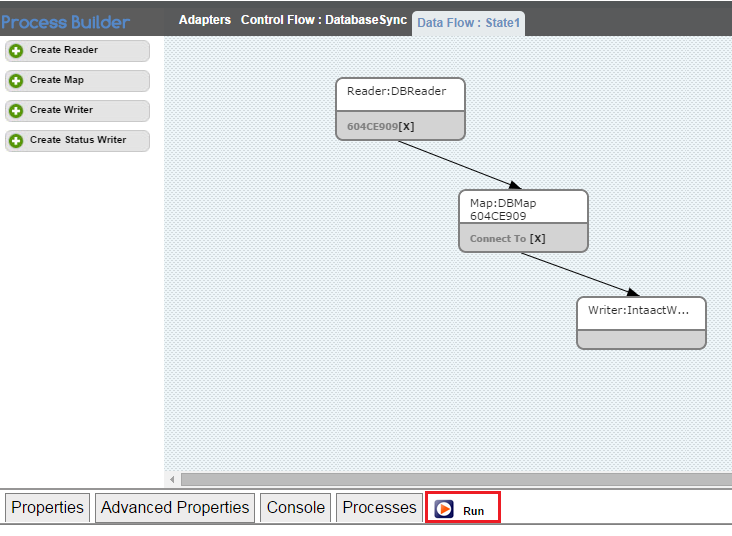Screen dimensions: 732x536
Task: Open the Console tab
Action: pos(295,508)
